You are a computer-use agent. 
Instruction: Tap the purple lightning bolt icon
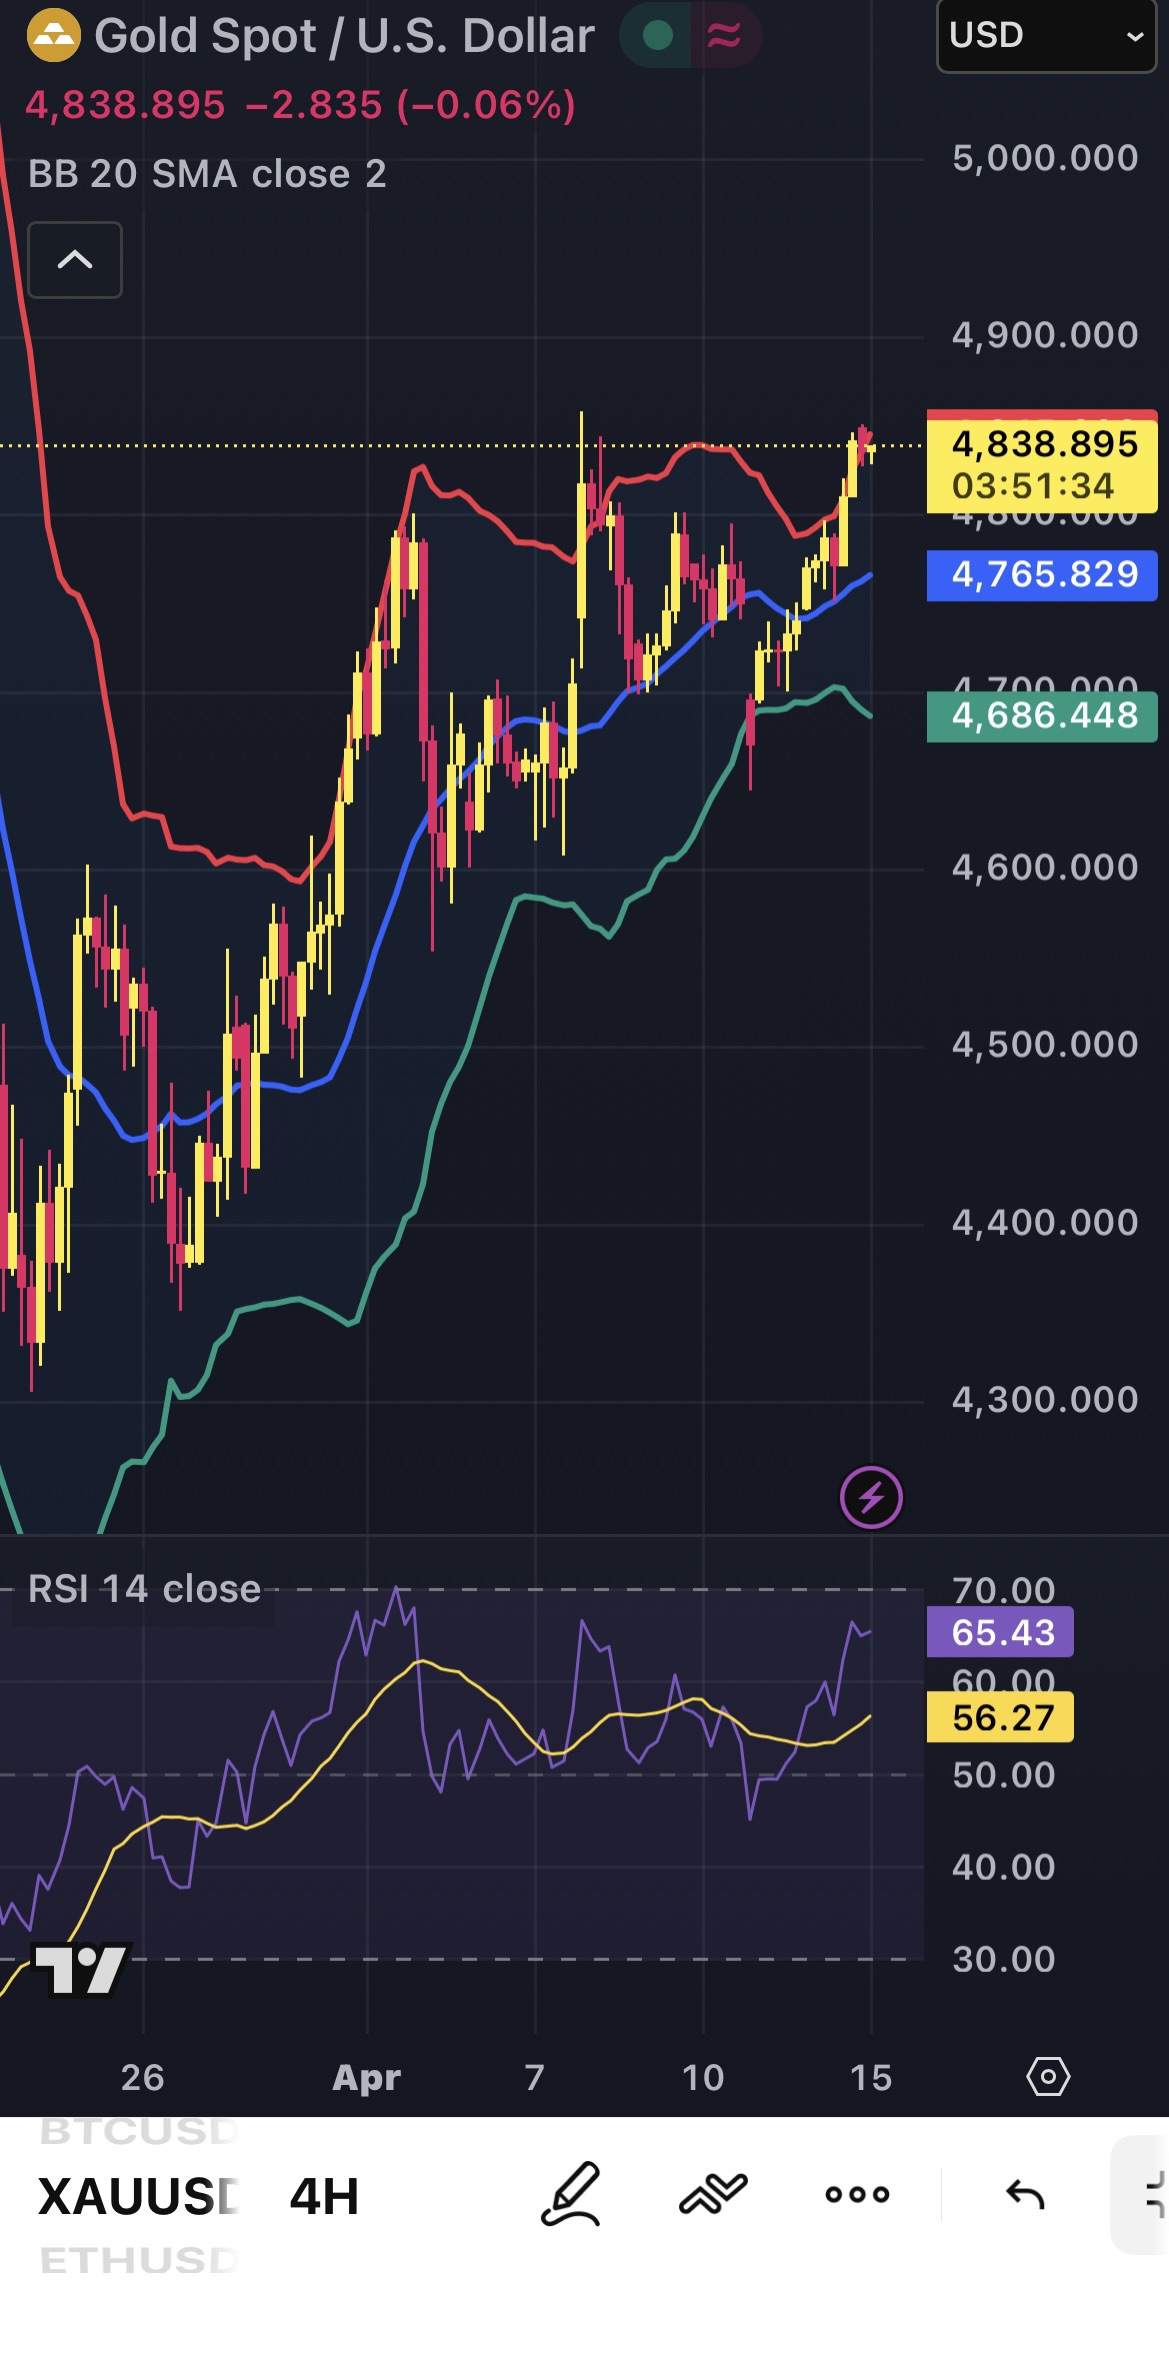point(871,1498)
